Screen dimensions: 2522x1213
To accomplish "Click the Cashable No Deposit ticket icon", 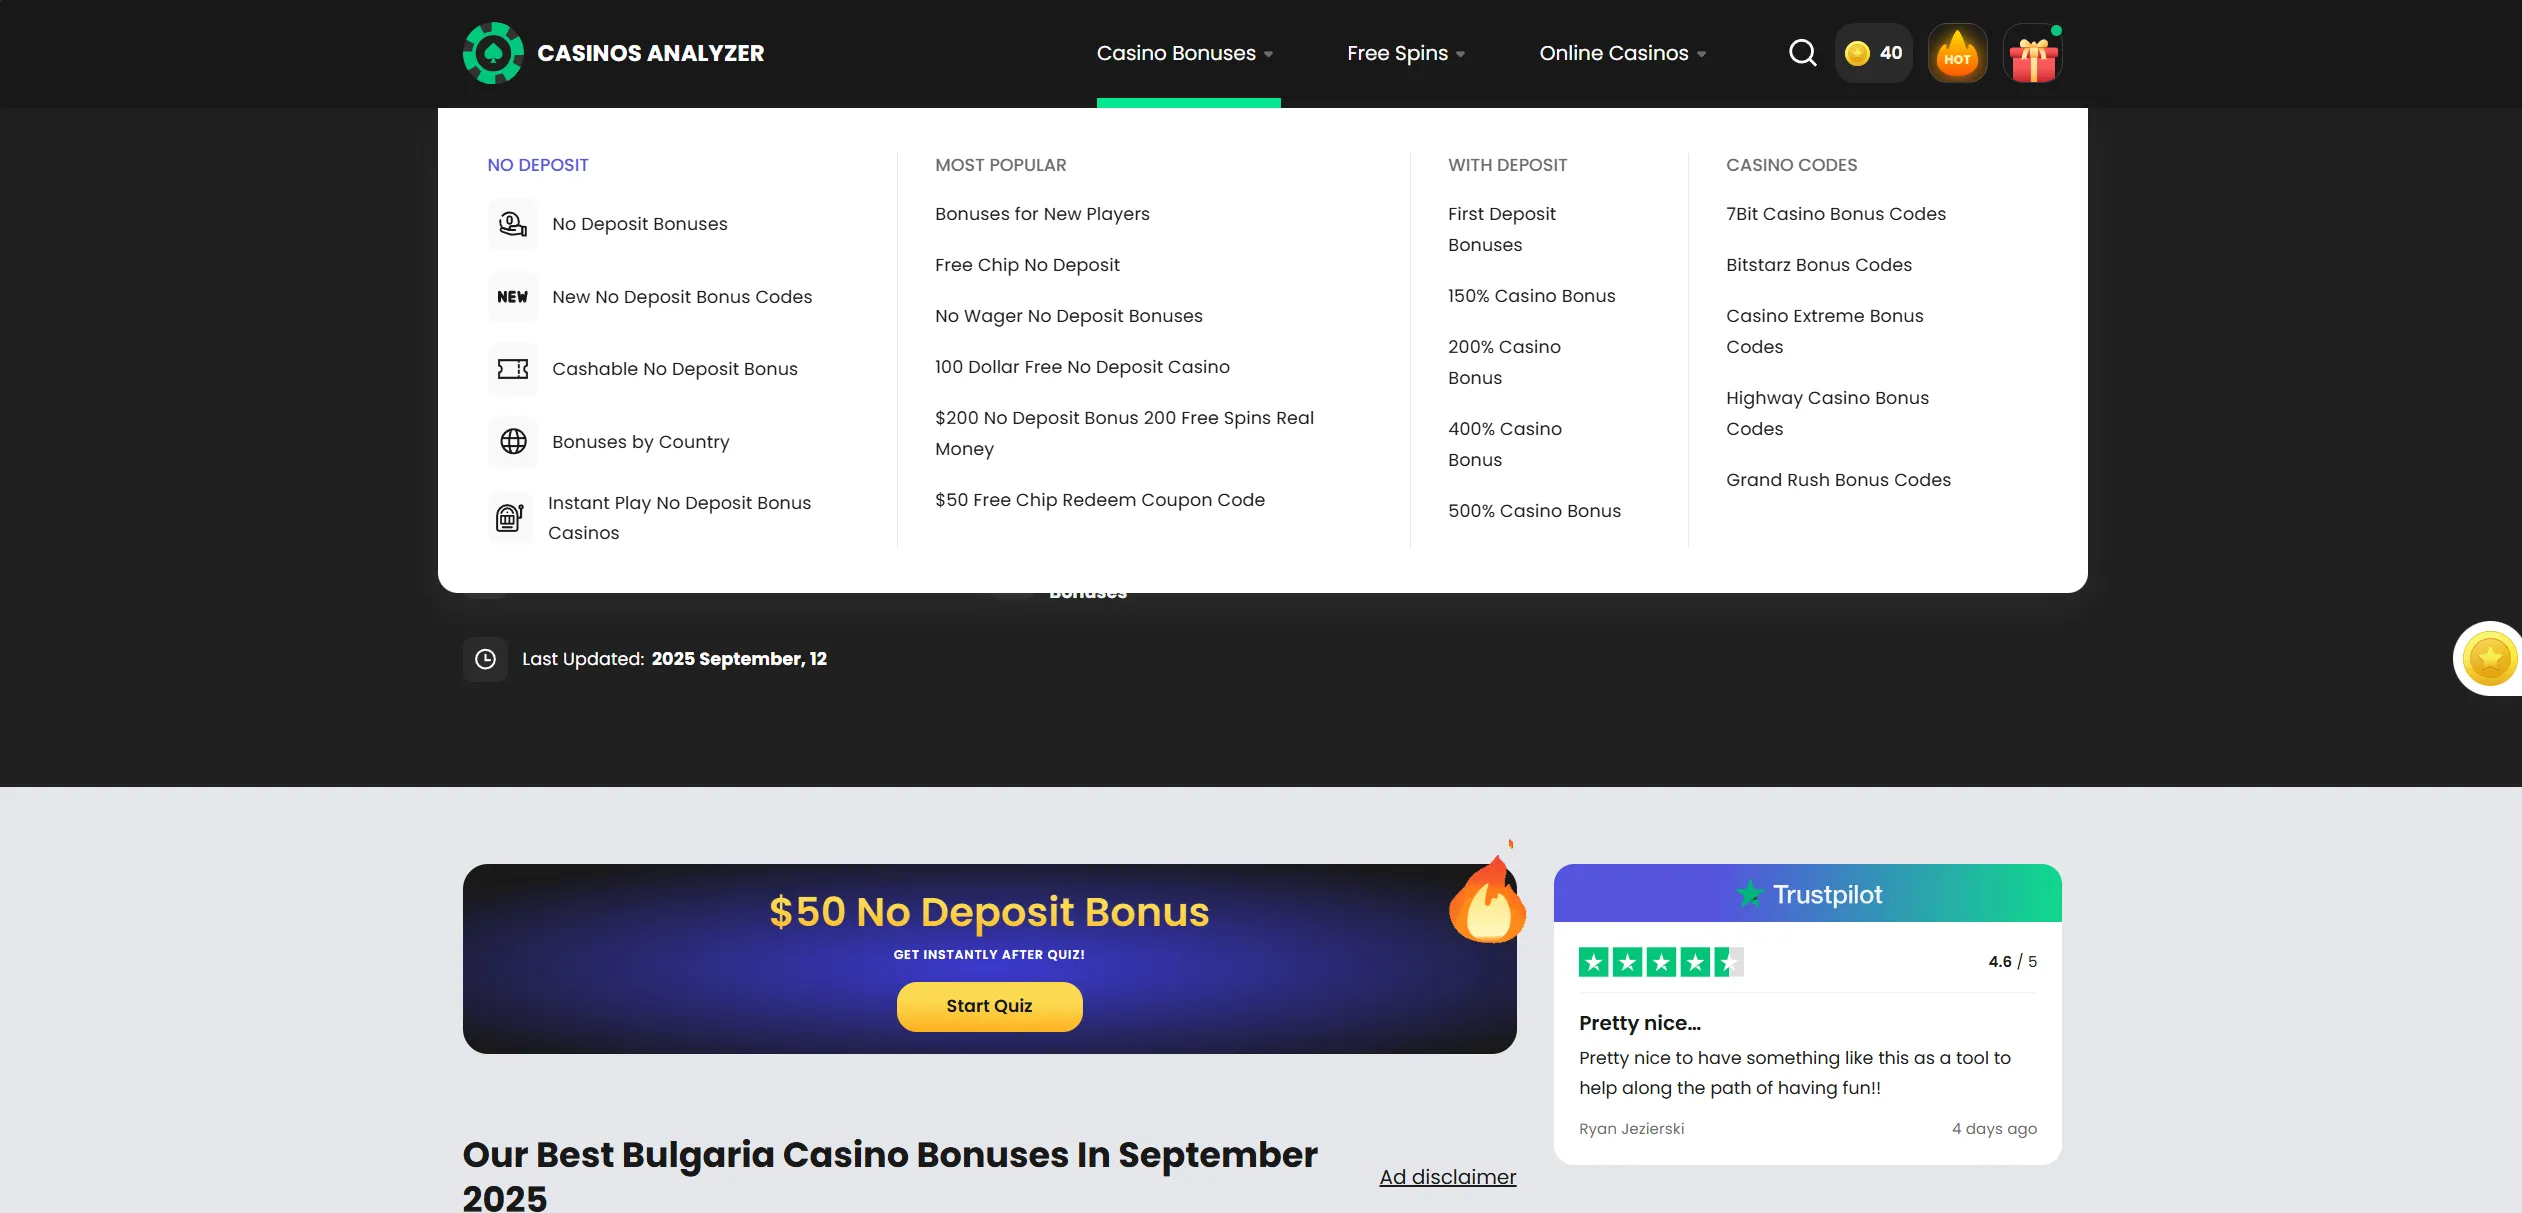I will click(x=513, y=369).
